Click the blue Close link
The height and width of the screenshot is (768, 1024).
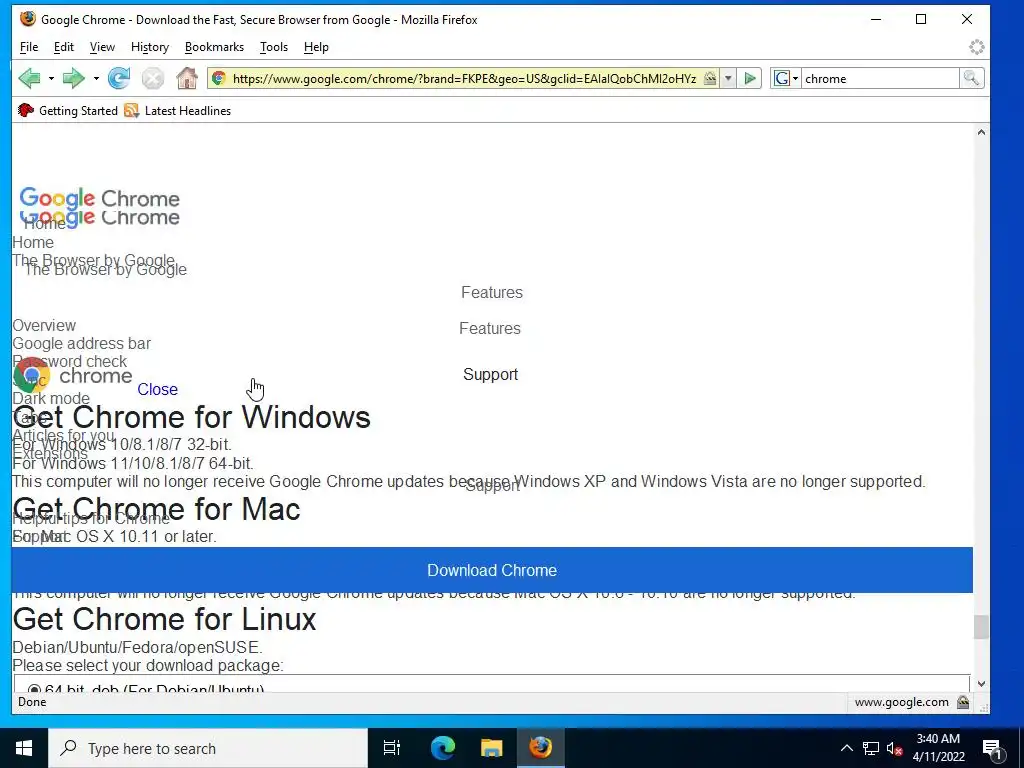pyautogui.click(x=157, y=389)
